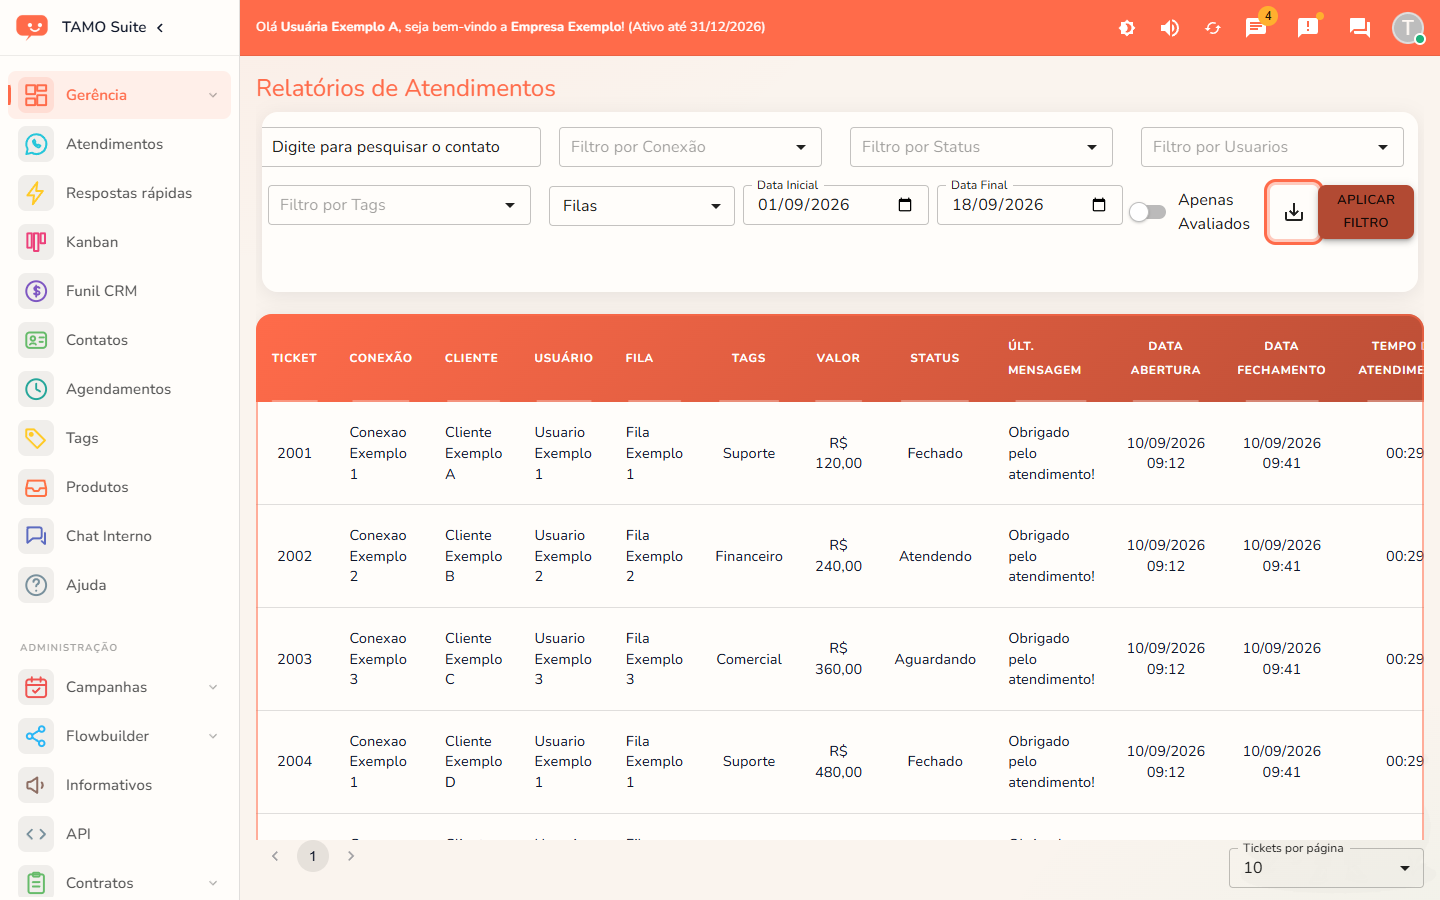Select ticket number 2003 cell
1440x900 pixels.
(295, 660)
